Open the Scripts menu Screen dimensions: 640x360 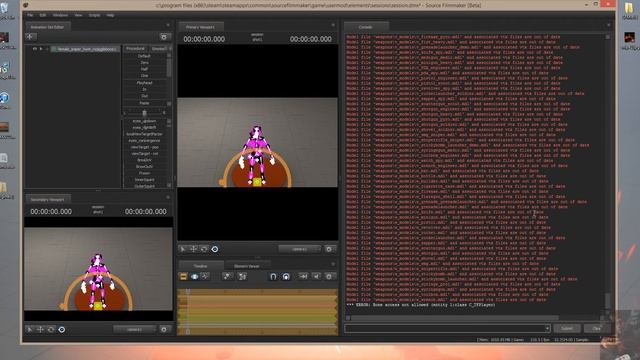click(94, 15)
